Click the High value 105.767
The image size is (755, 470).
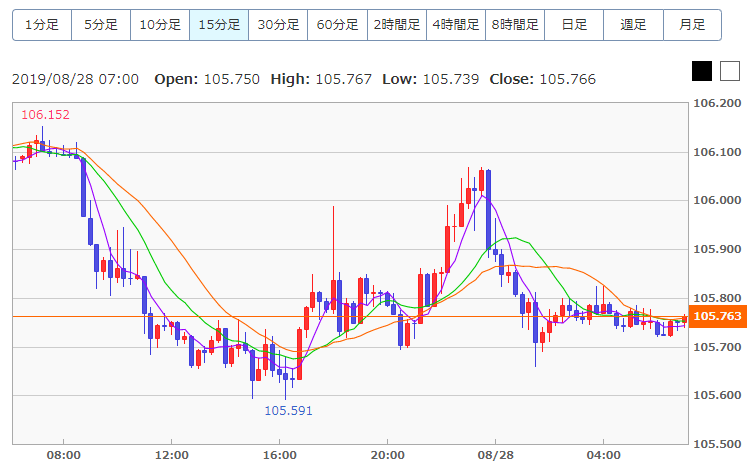coord(344,79)
